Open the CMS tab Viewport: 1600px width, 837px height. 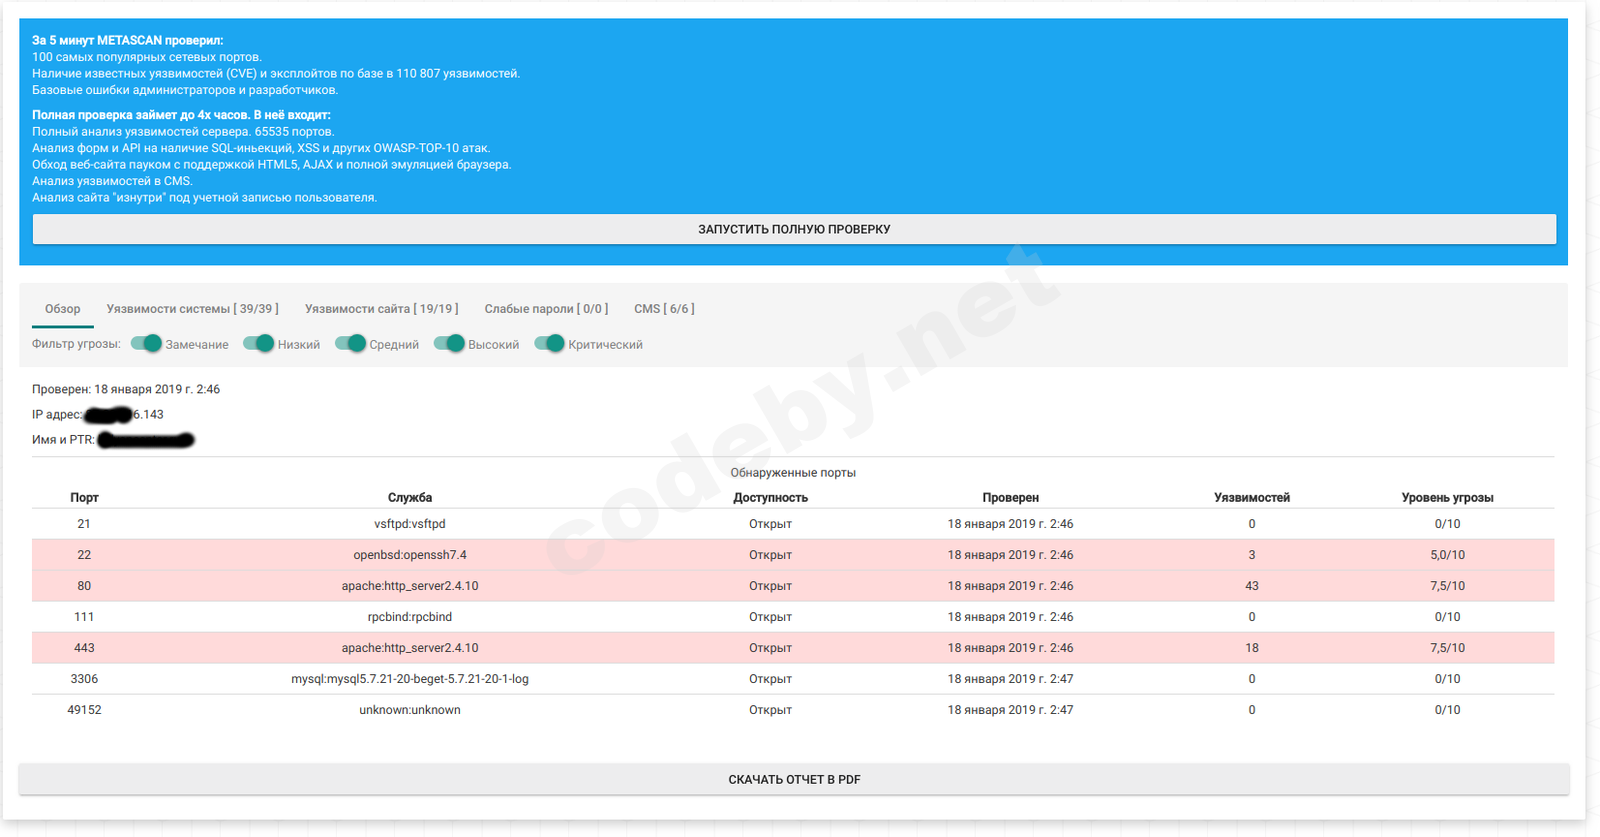click(x=664, y=309)
